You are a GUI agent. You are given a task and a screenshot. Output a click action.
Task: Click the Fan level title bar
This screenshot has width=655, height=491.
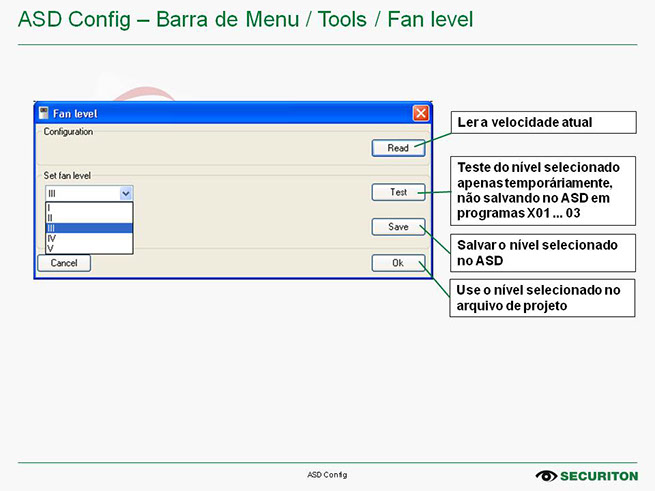220,113
